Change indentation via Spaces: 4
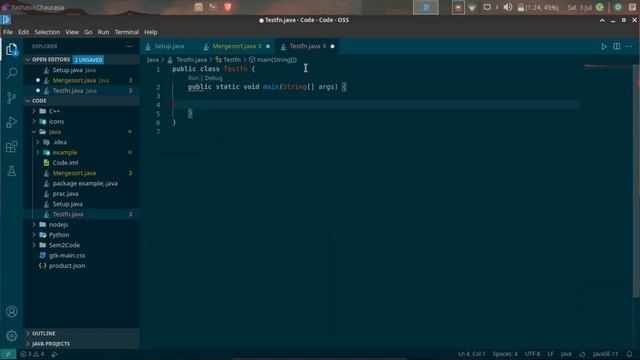 pyautogui.click(x=505, y=354)
